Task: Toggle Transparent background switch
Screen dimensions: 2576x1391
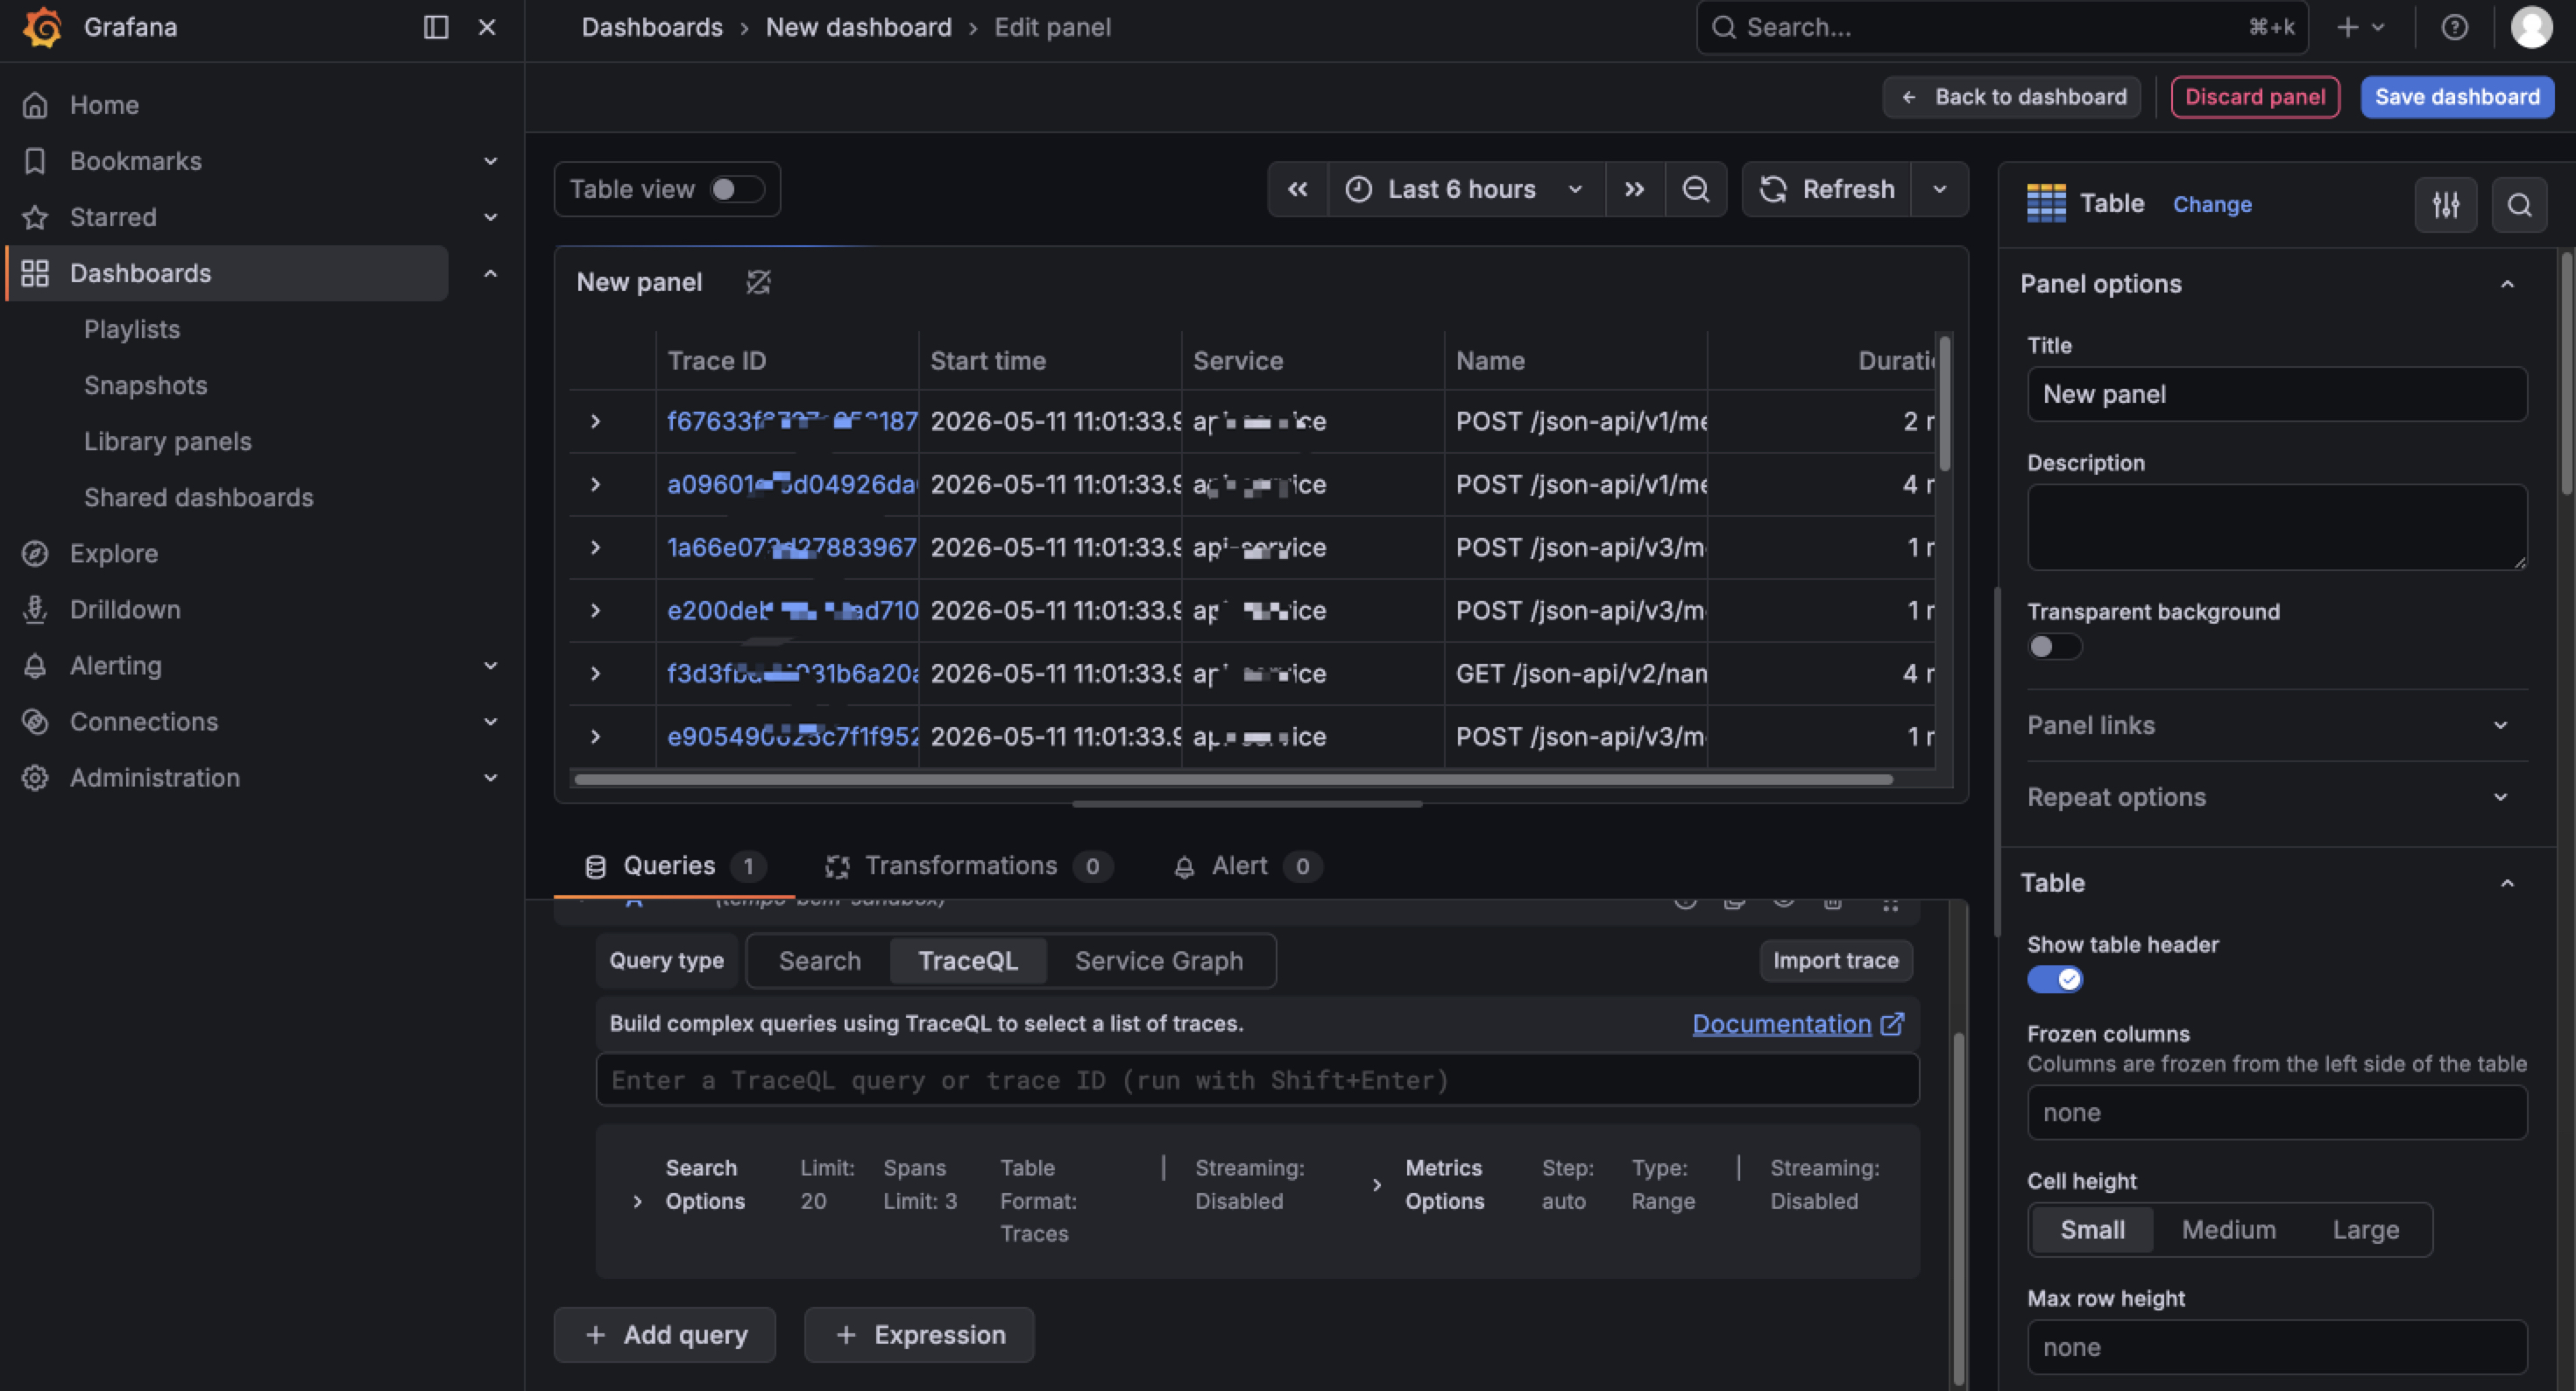Action: click(x=2053, y=647)
